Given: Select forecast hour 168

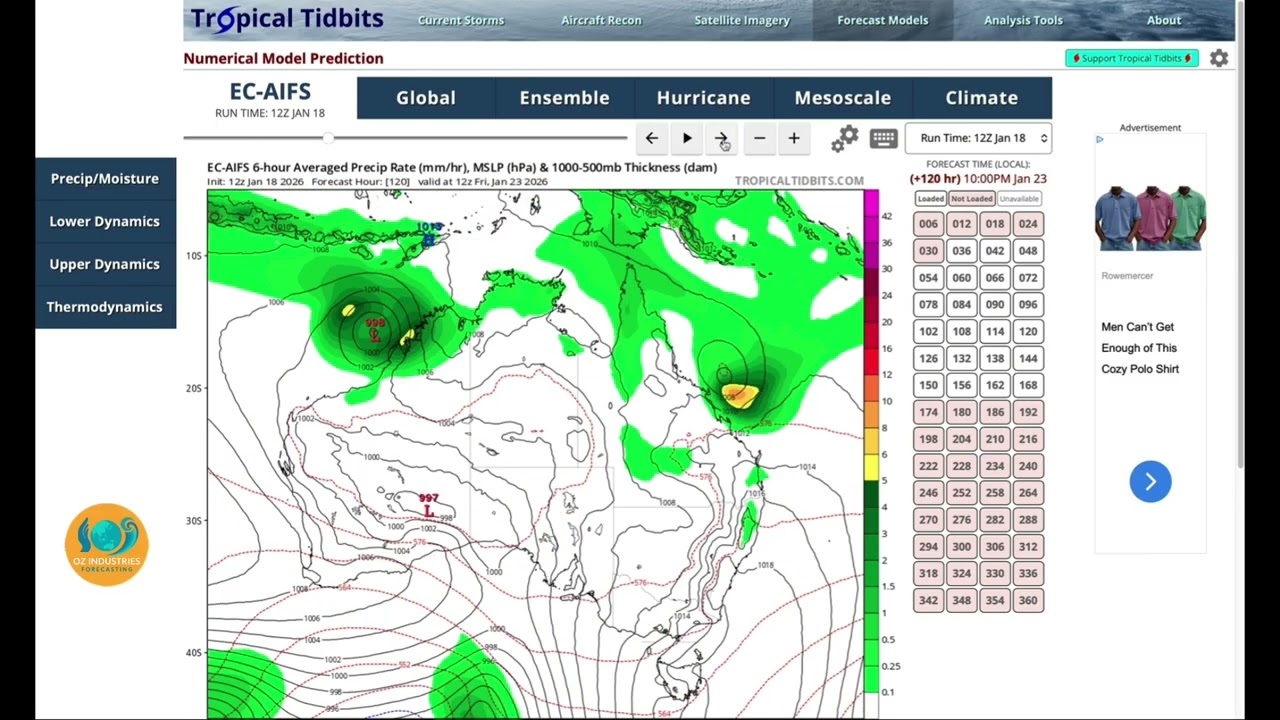Looking at the screenshot, I should pyautogui.click(x=1027, y=385).
